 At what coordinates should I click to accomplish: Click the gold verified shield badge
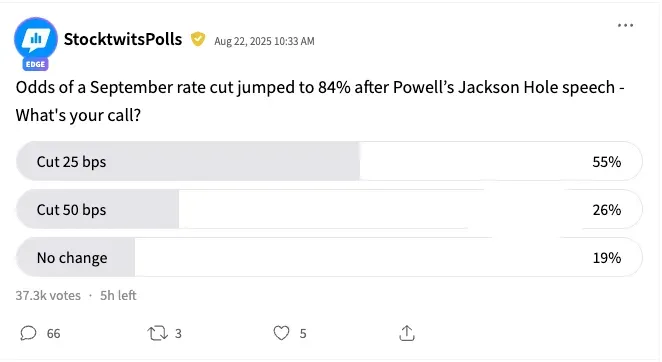coord(198,39)
